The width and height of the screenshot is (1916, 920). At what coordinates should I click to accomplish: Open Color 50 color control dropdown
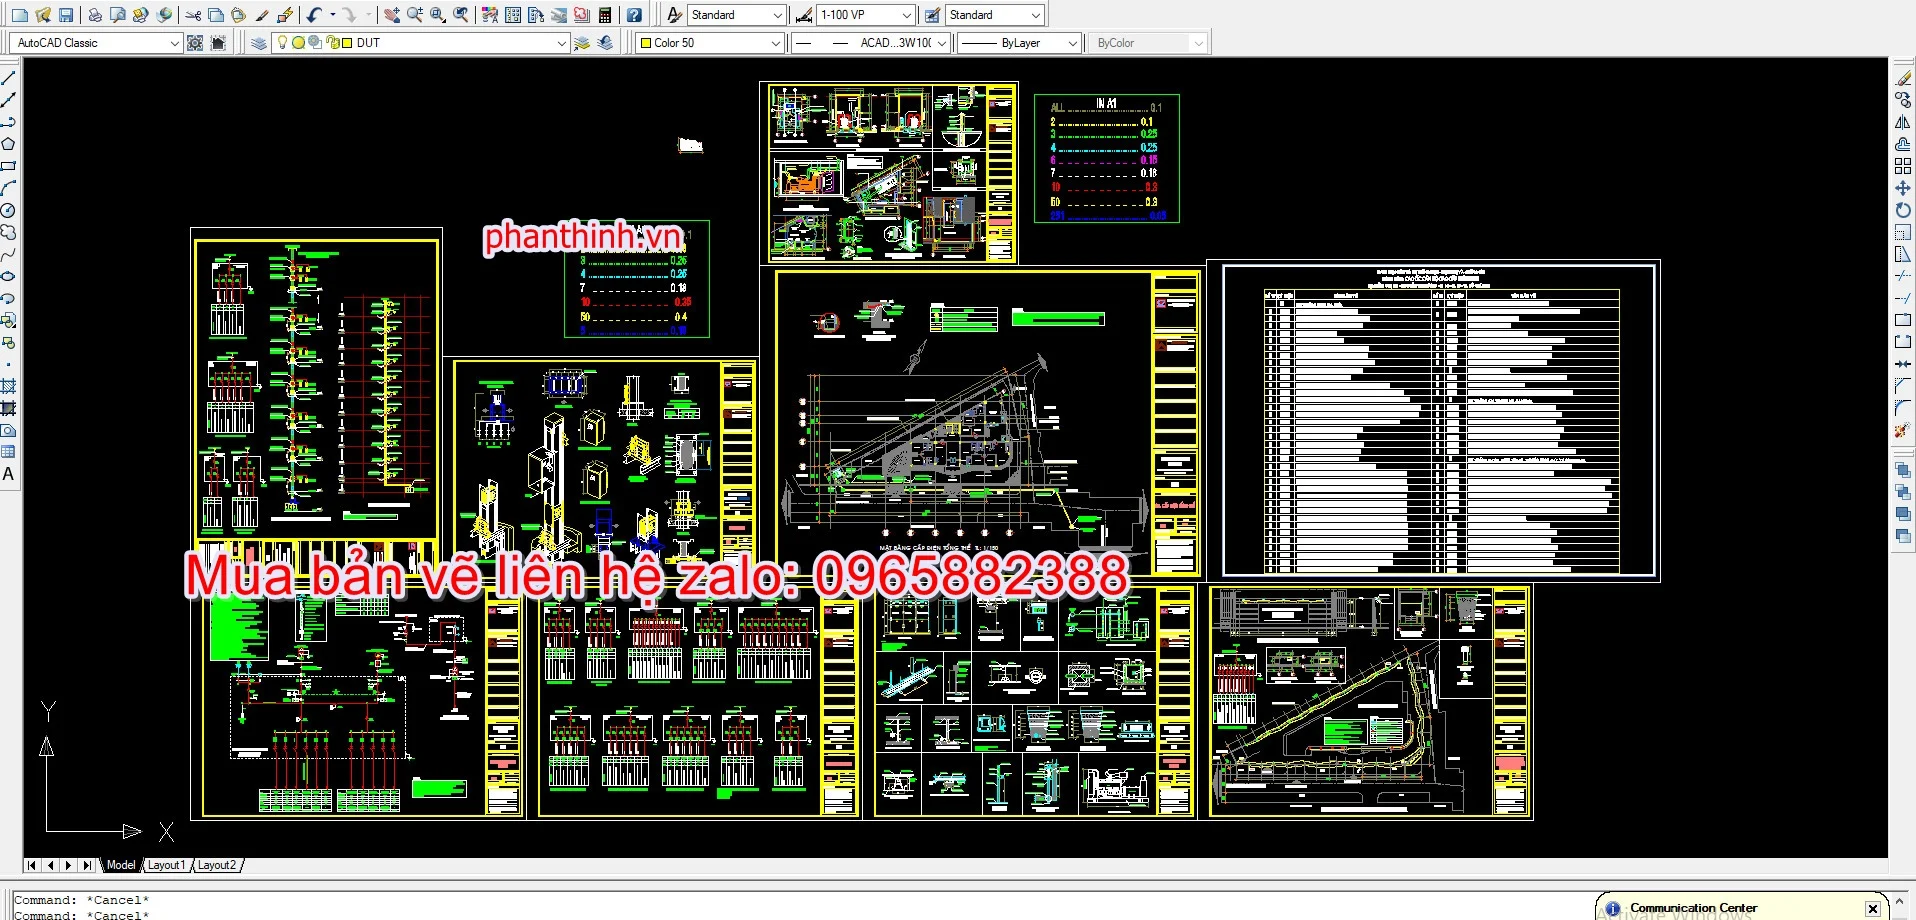(776, 43)
